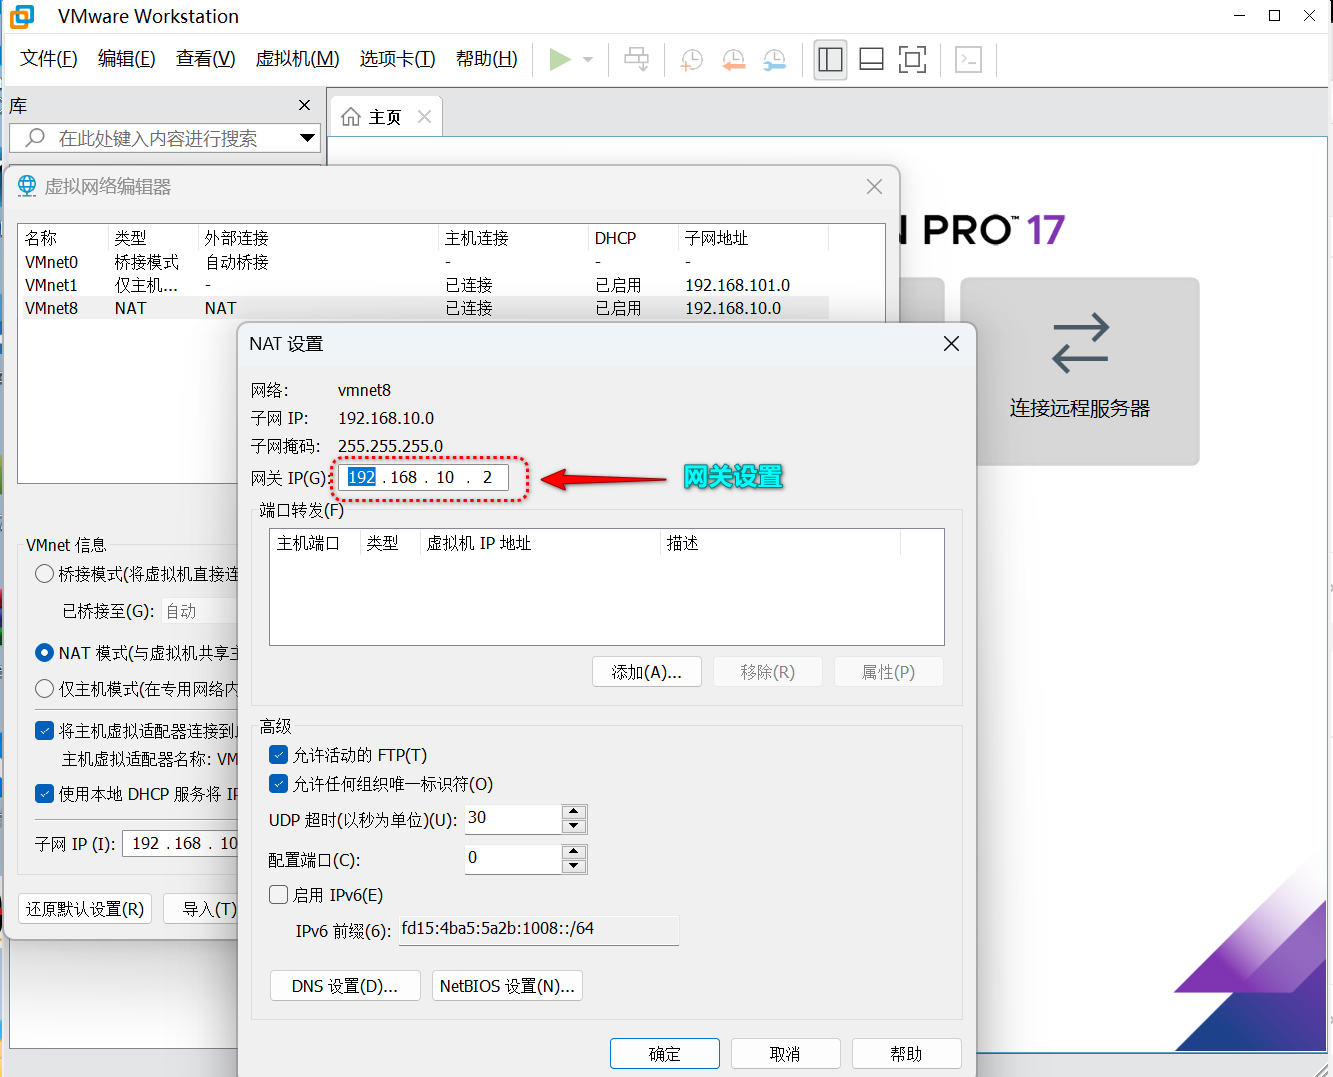Click the 网关 IP(G) address field
Image resolution: width=1333 pixels, height=1077 pixels.
click(423, 478)
